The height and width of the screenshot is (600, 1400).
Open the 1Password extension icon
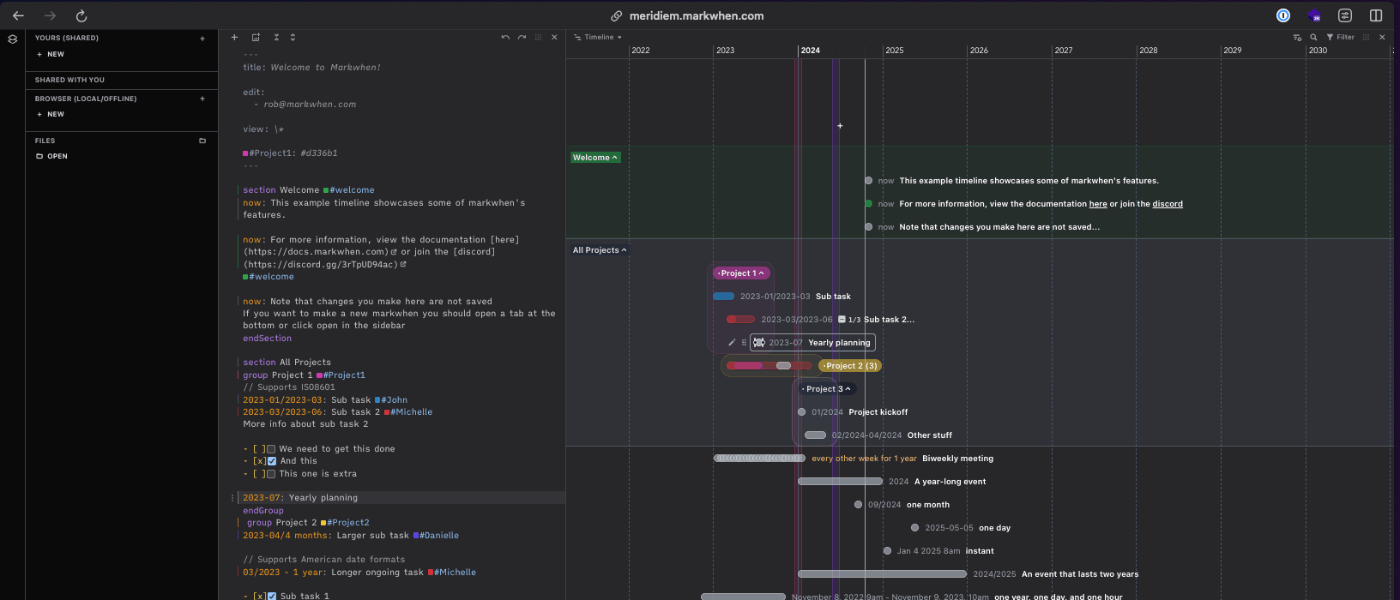(x=1283, y=16)
